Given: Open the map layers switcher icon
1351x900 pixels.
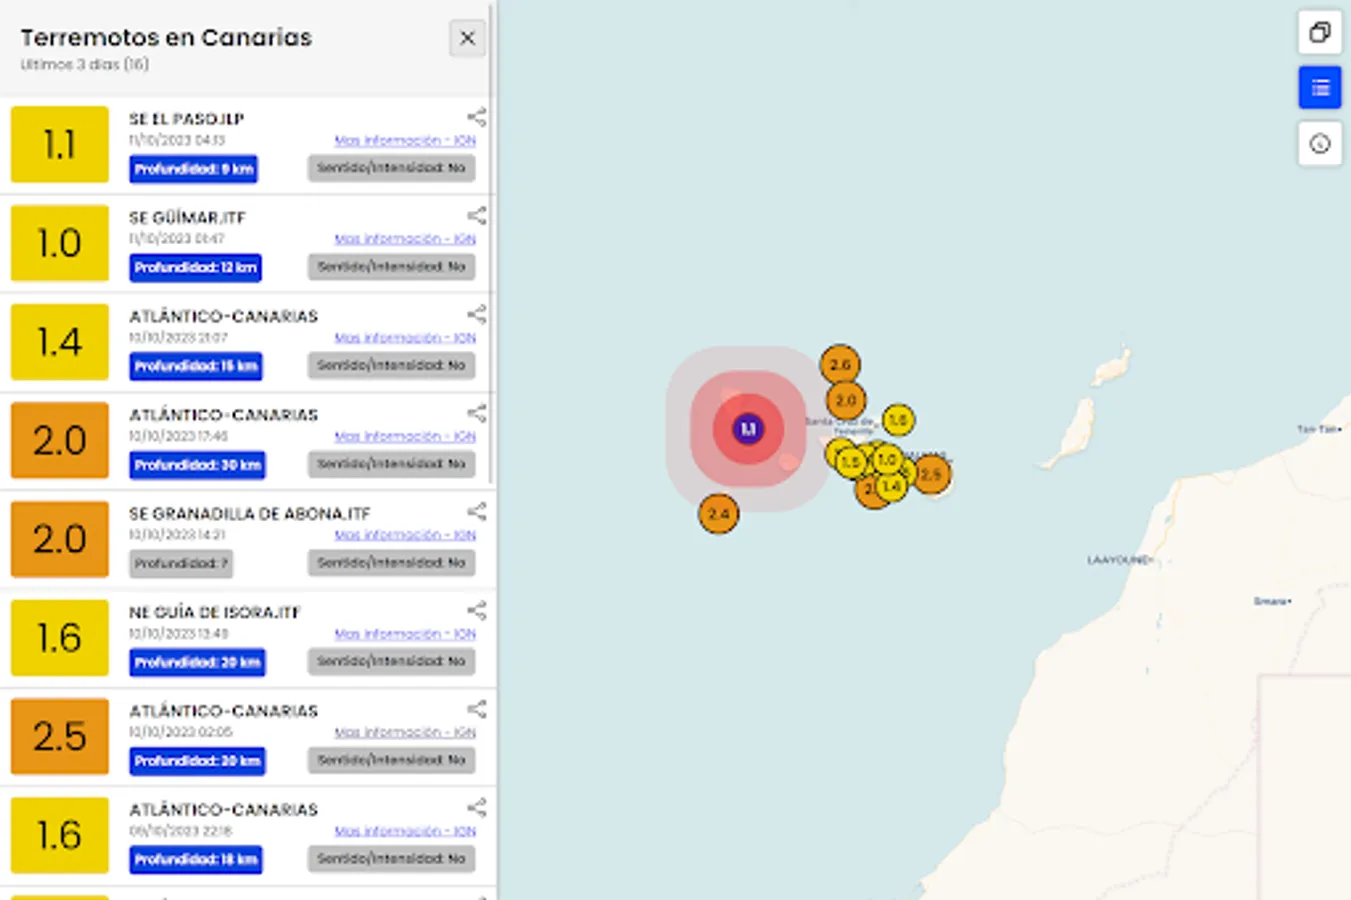Looking at the screenshot, I should click(1319, 33).
